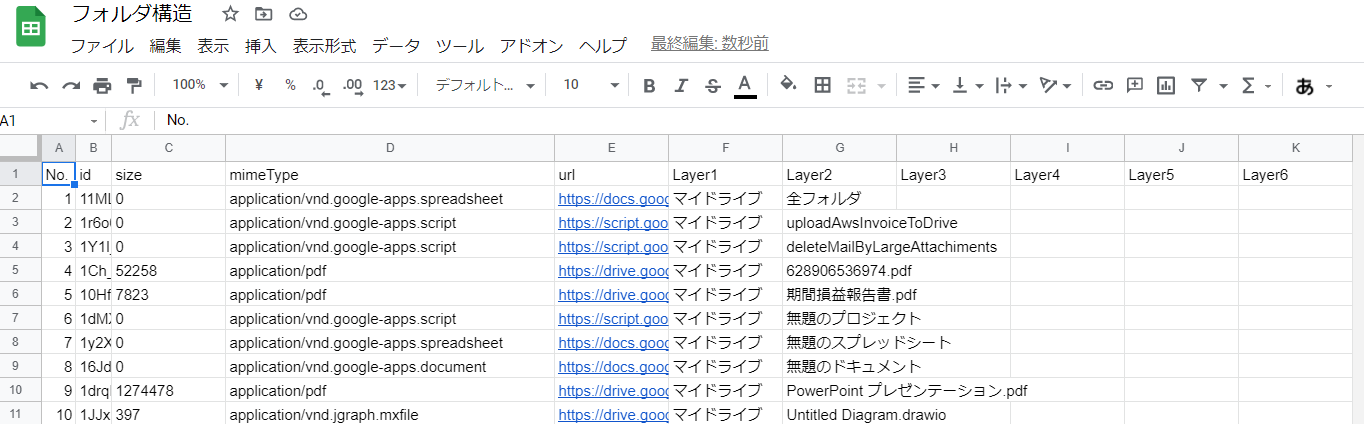This screenshot has width=1364, height=424.
Task: Click the Google Sheets home icon
Action: (x=31, y=27)
